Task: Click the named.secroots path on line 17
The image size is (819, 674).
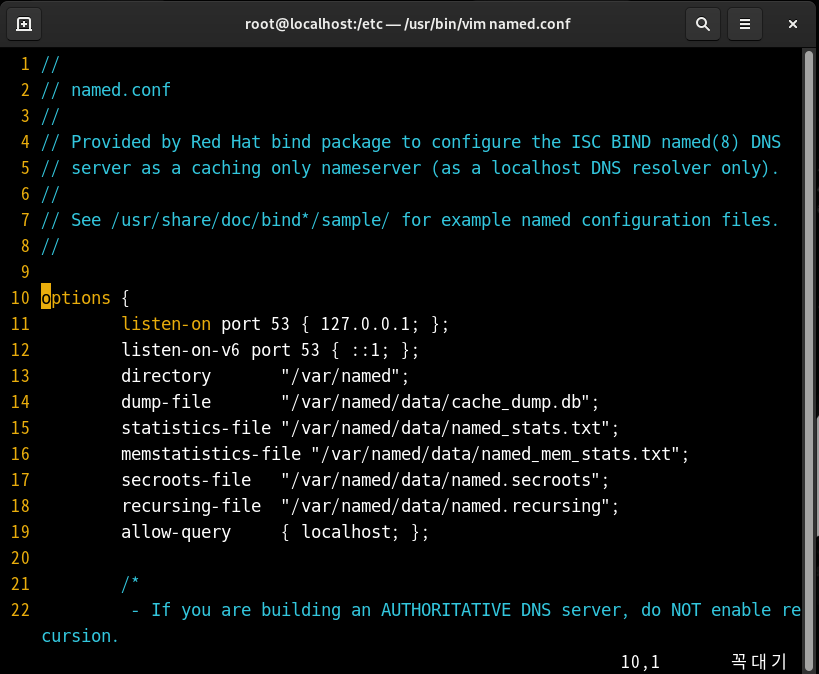Action: [445, 480]
